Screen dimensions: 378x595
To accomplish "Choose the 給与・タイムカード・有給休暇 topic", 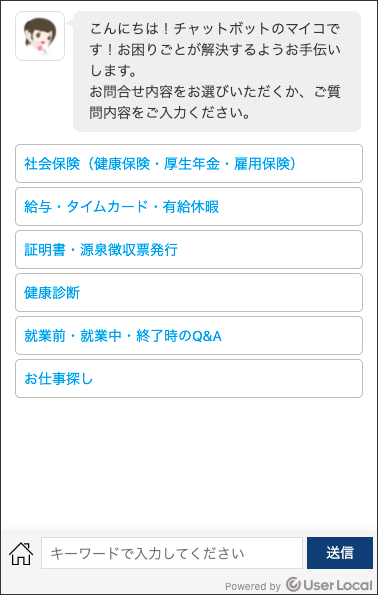I will pos(189,206).
